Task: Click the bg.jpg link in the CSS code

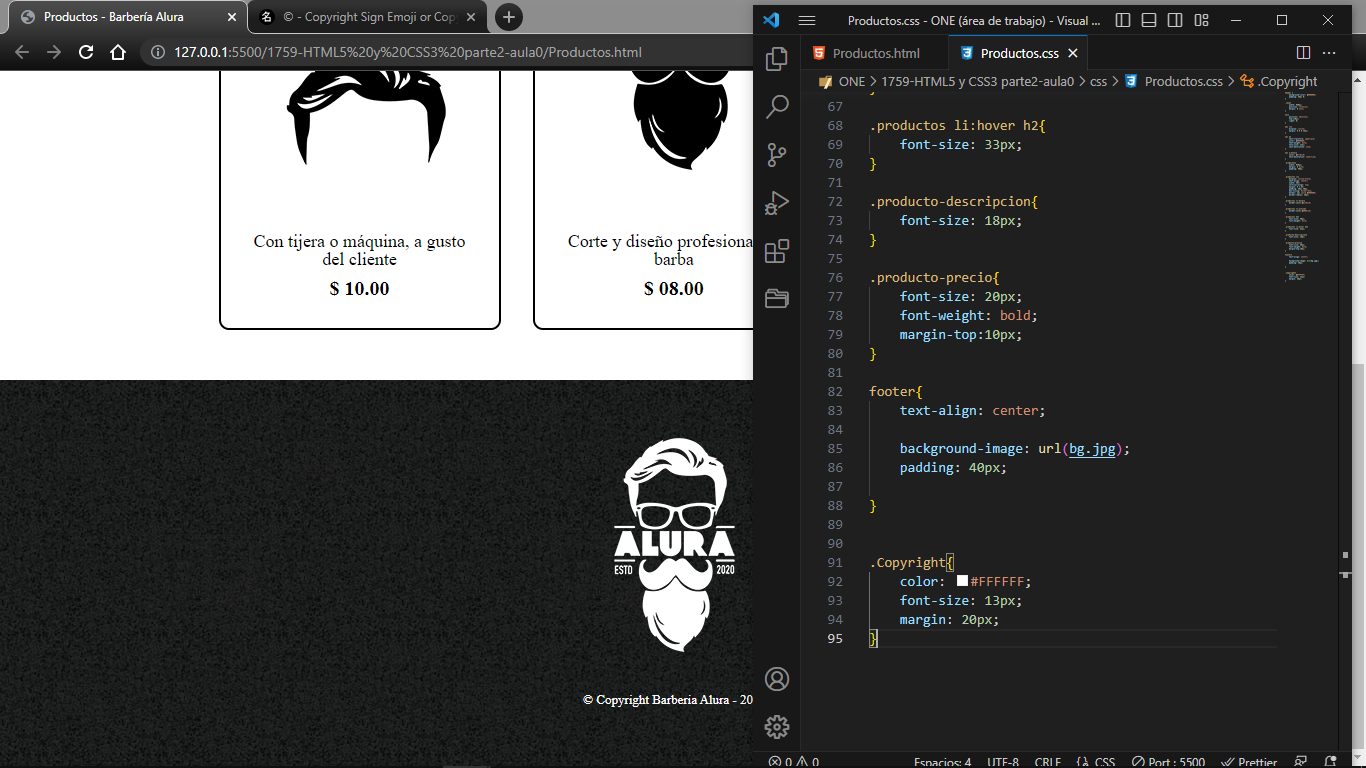Action: [x=1092, y=449]
